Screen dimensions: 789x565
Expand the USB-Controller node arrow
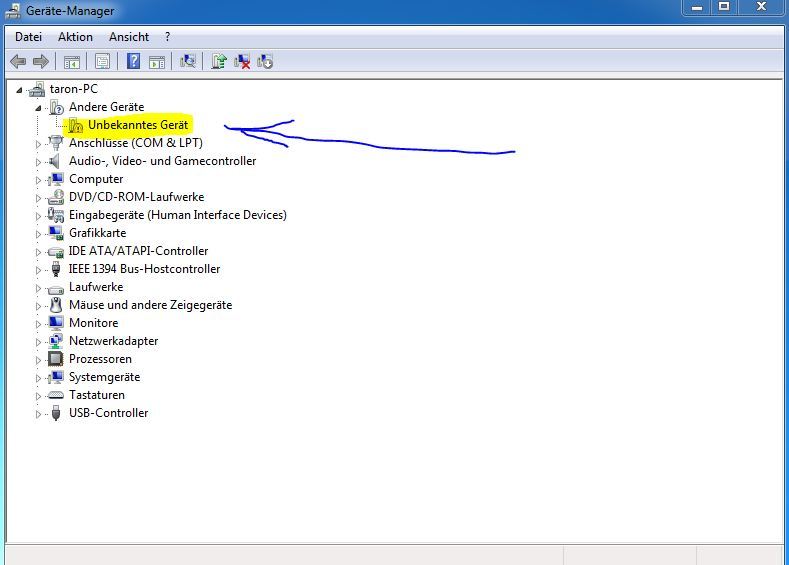point(38,415)
